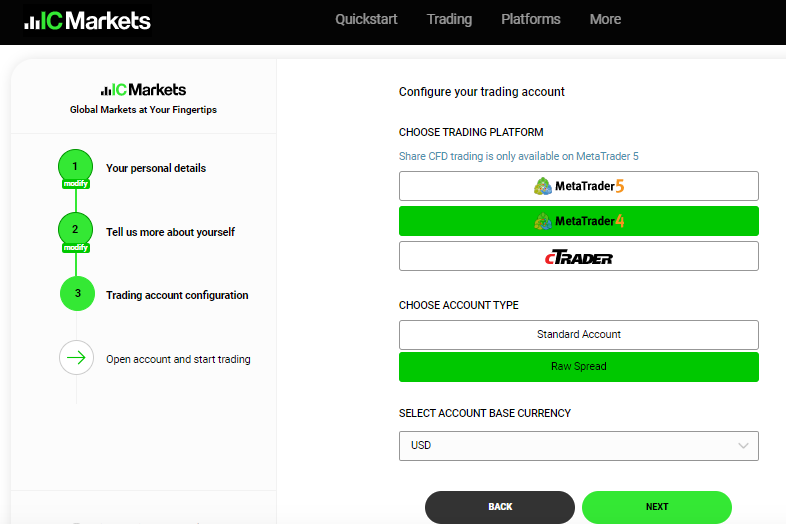The image size is (786, 524).
Task: Click the sidebar IC Markets logo
Action: point(143,90)
